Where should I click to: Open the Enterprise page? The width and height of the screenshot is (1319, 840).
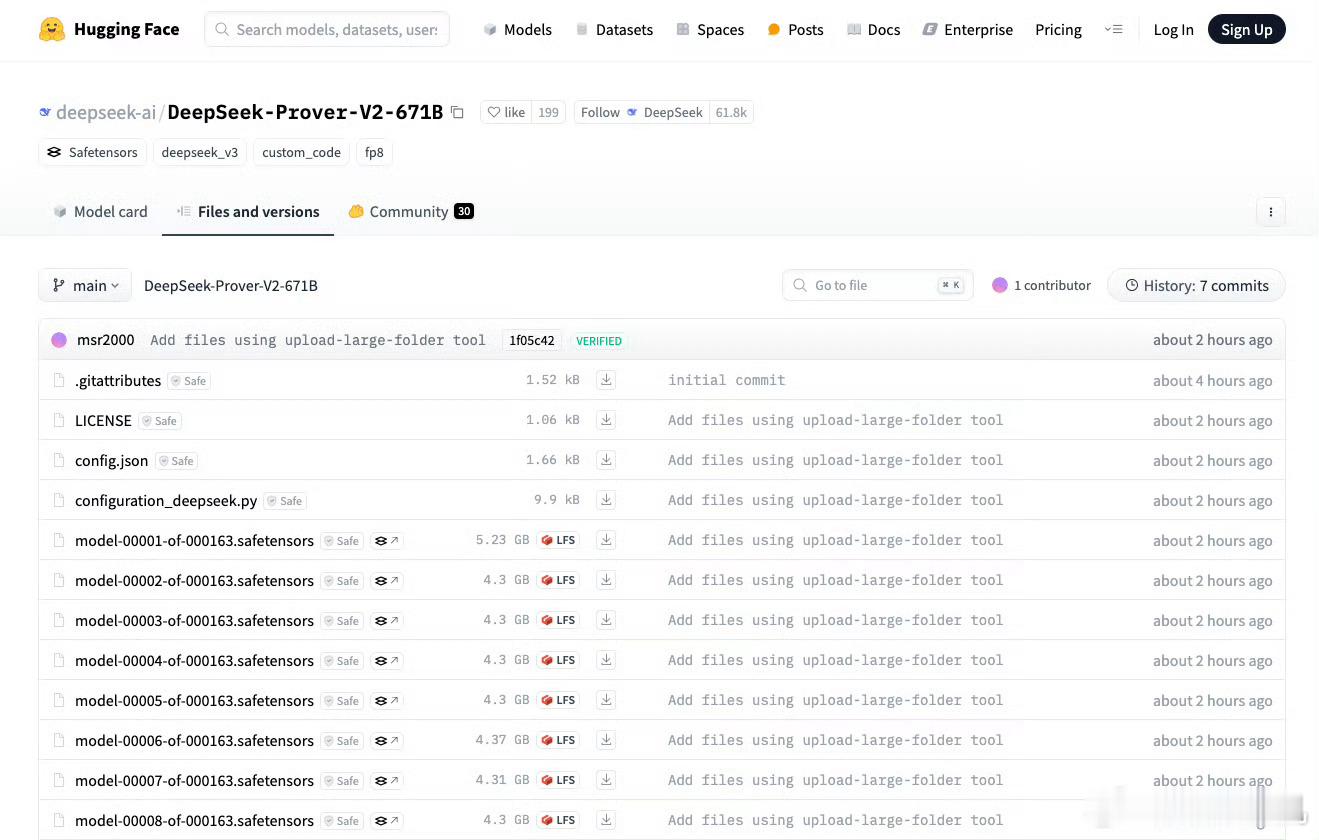pos(967,30)
